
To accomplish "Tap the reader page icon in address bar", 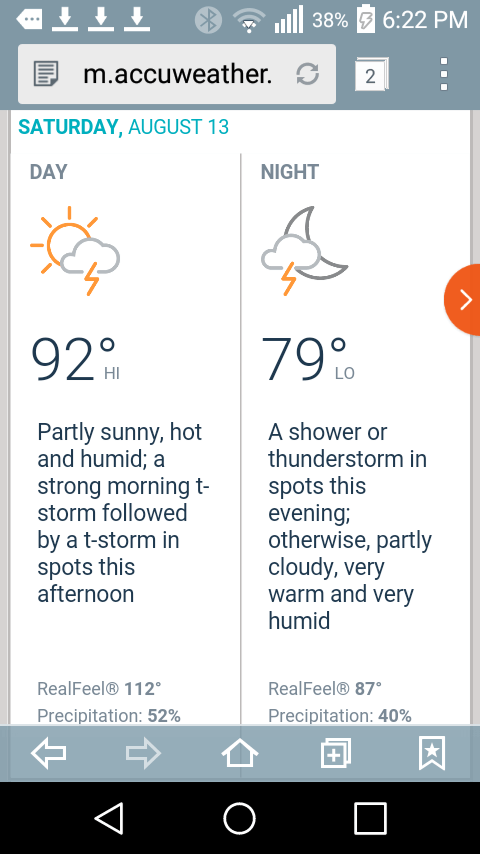I will 46,74.
